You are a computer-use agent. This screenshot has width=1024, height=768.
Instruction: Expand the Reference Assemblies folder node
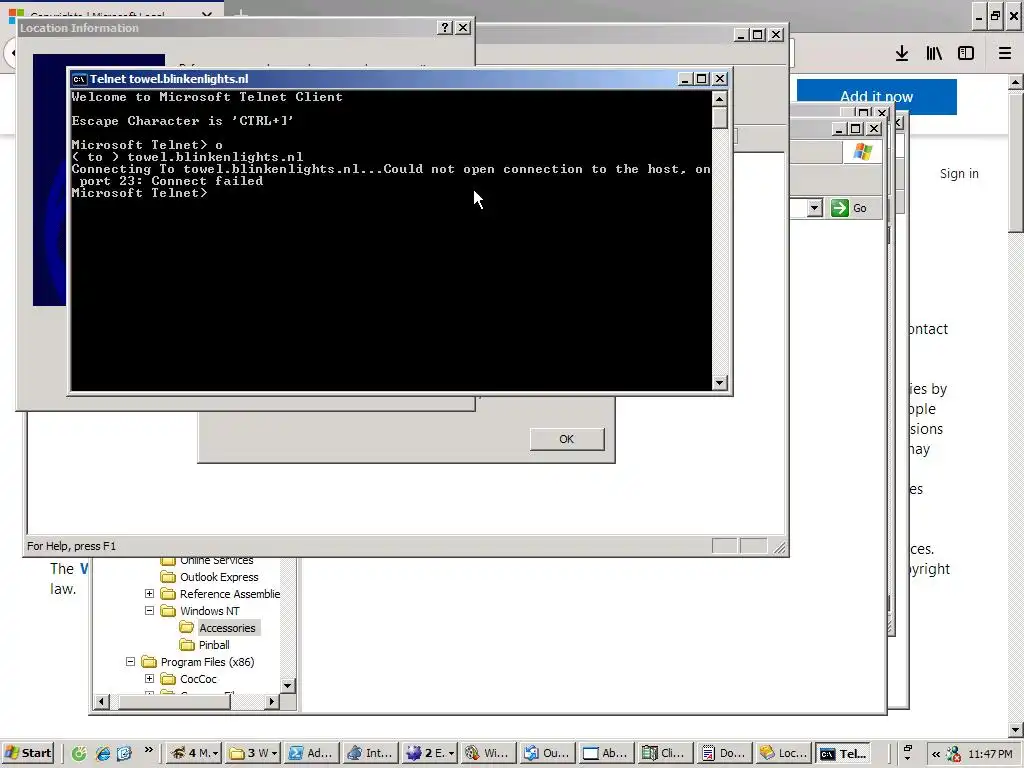(x=150, y=594)
